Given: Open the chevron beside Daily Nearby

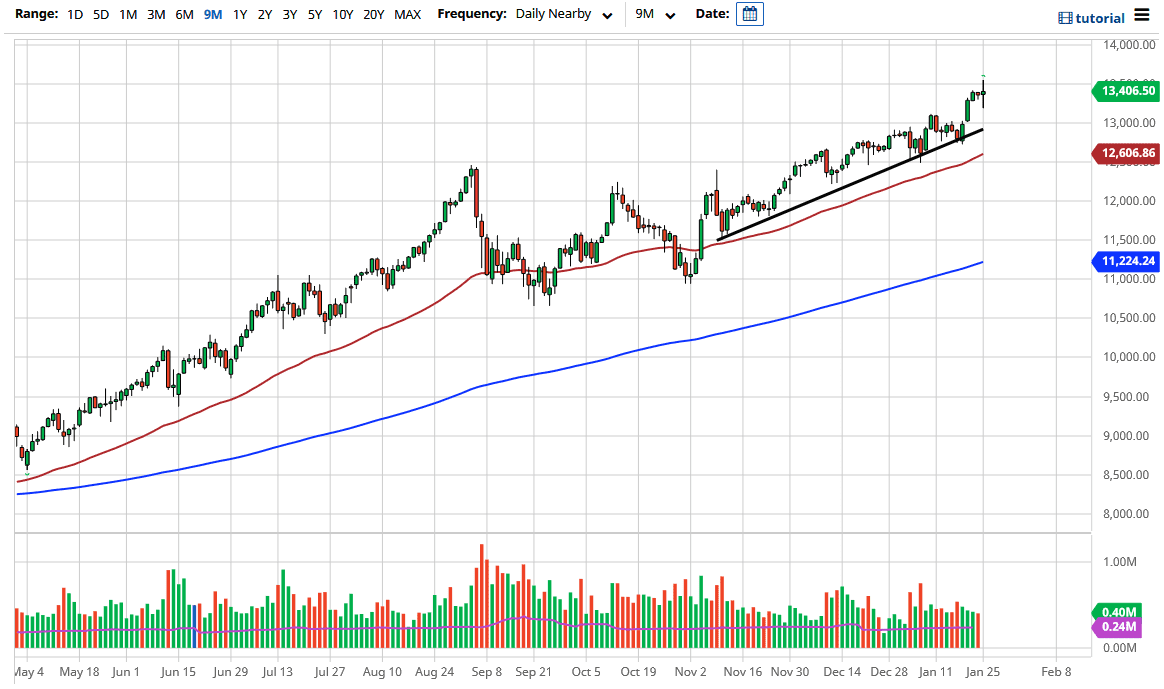Looking at the screenshot, I should pos(608,16).
